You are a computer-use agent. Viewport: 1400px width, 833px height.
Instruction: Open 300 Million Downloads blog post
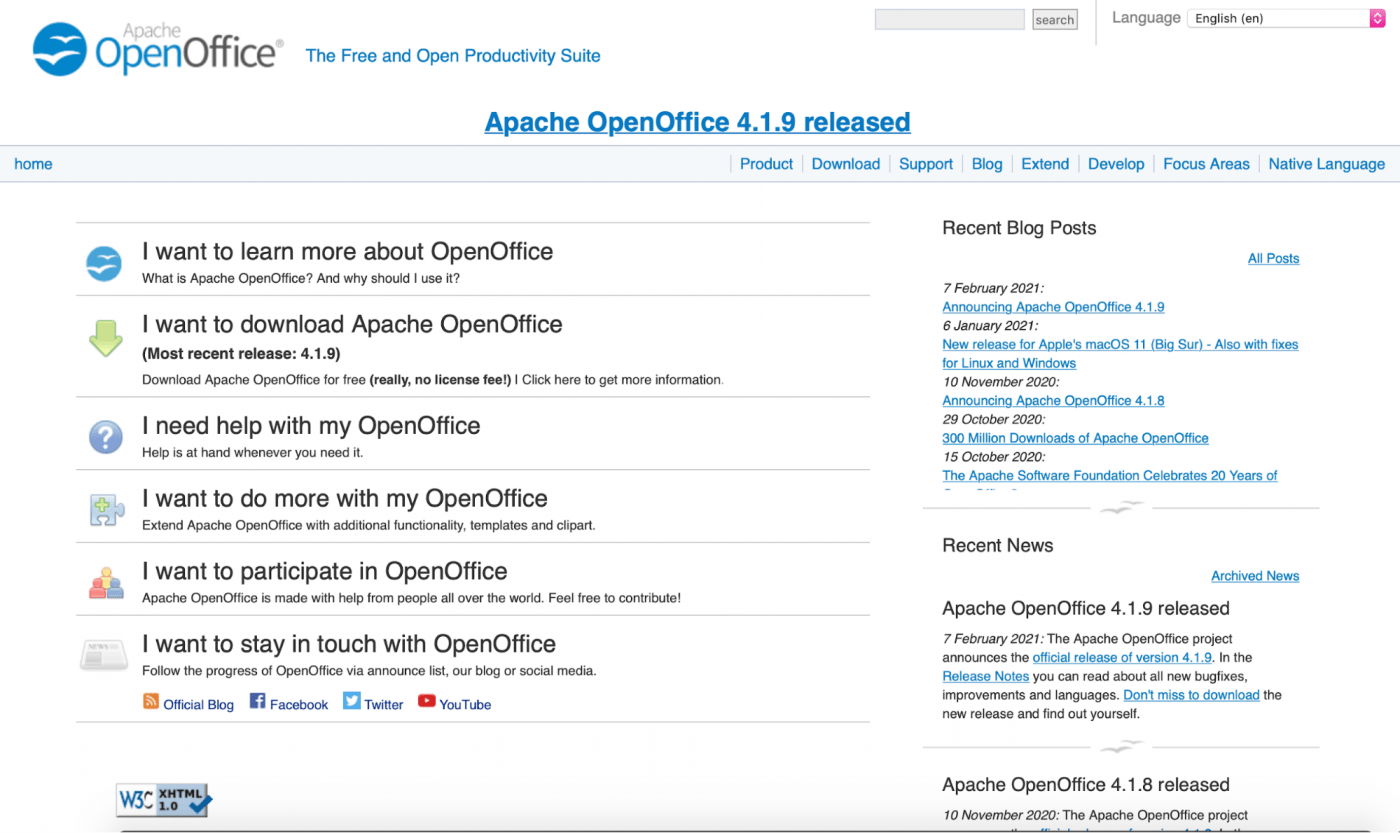coord(1075,438)
